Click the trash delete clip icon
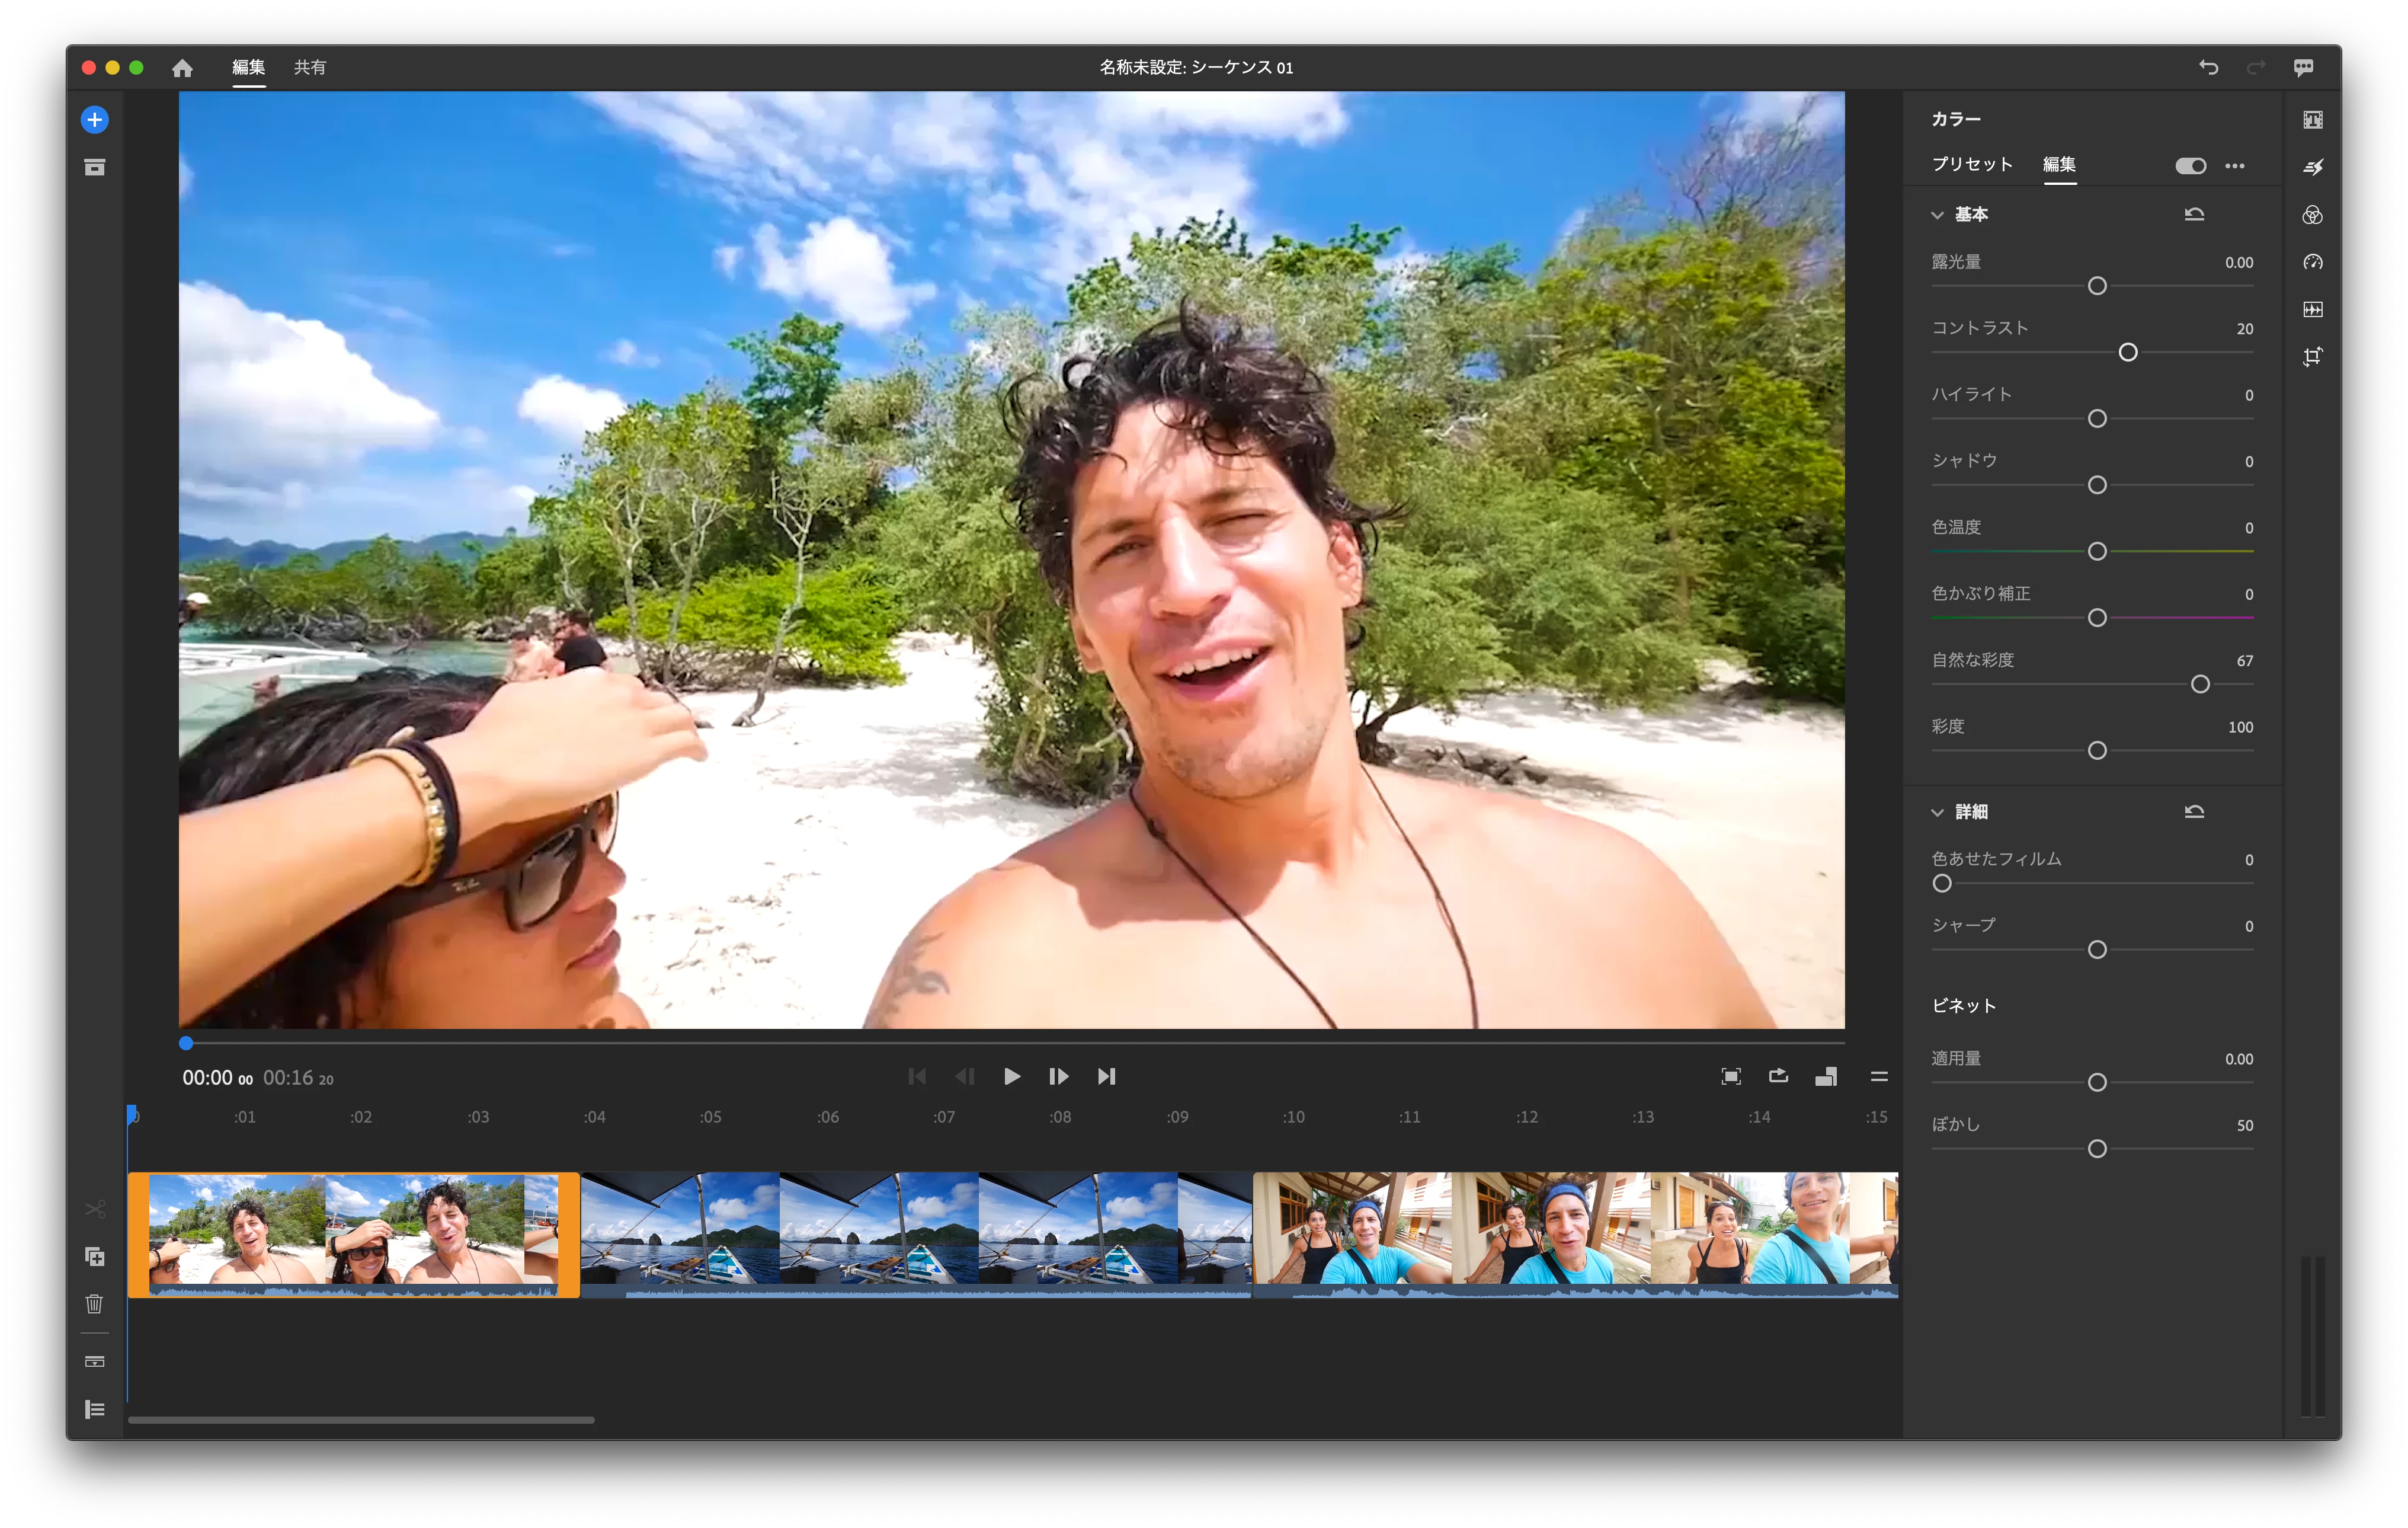Image resolution: width=2408 pixels, height=1528 pixels. pyautogui.click(x=94, y=1304)
